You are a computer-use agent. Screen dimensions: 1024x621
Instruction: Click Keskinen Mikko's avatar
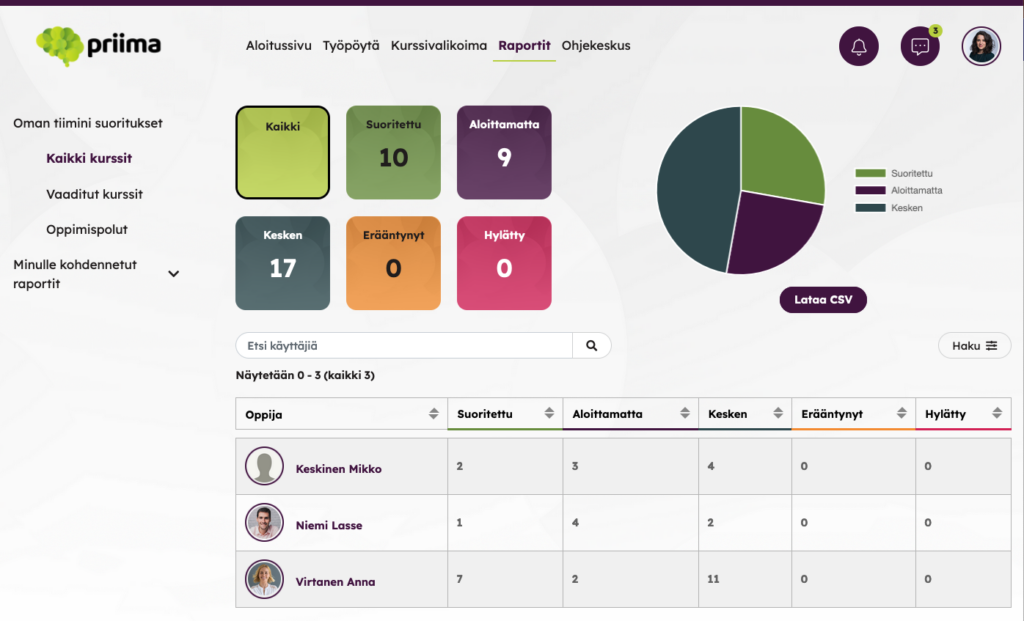tap(264, 466)
